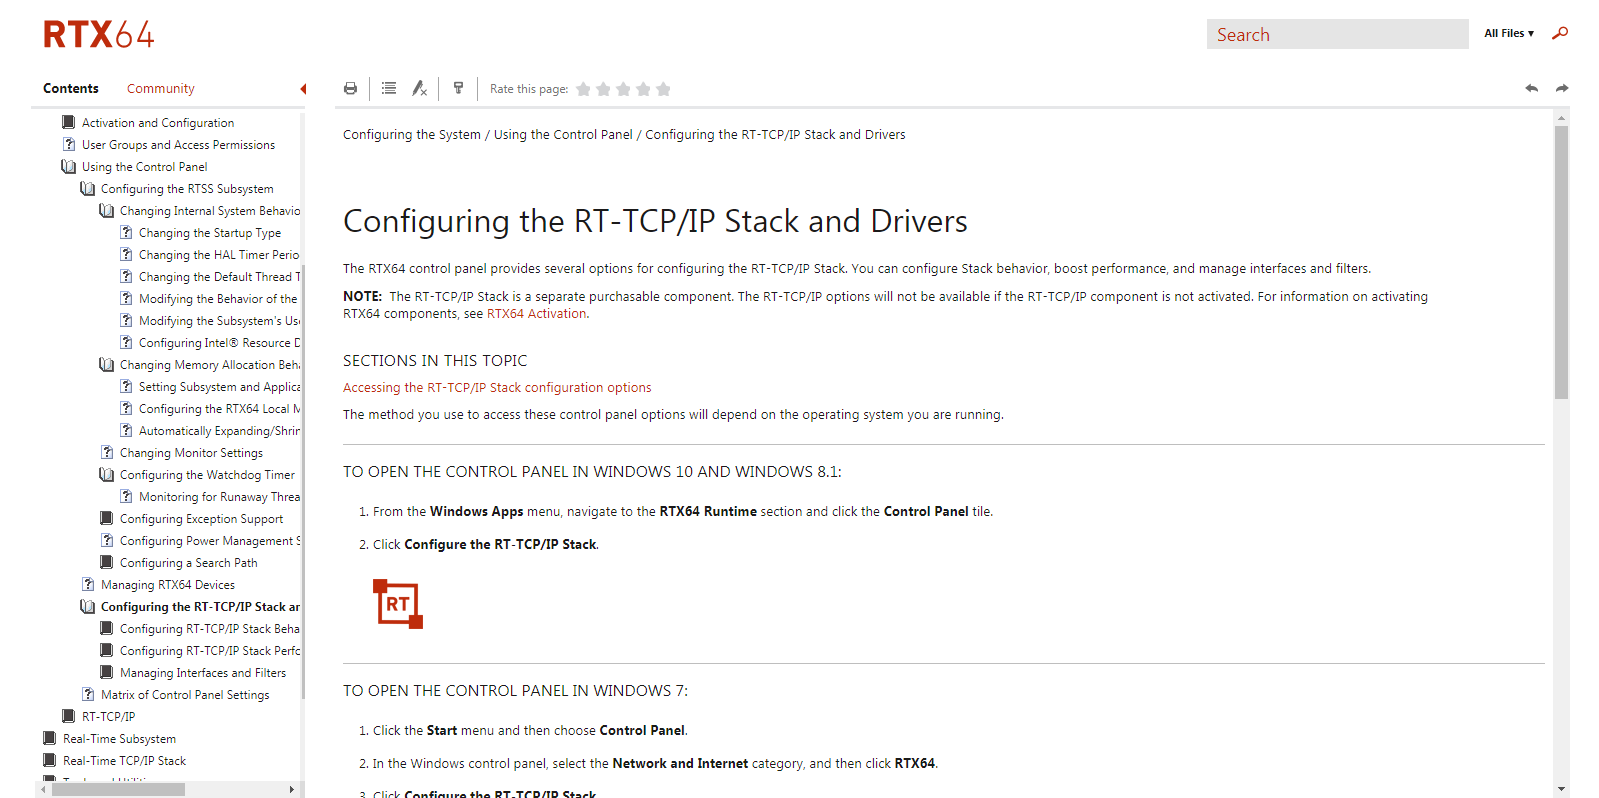Click the sidebar horizontal scrollbar thumb
The height and width of the screenshot is (798, 1599).
pos(118,789)
